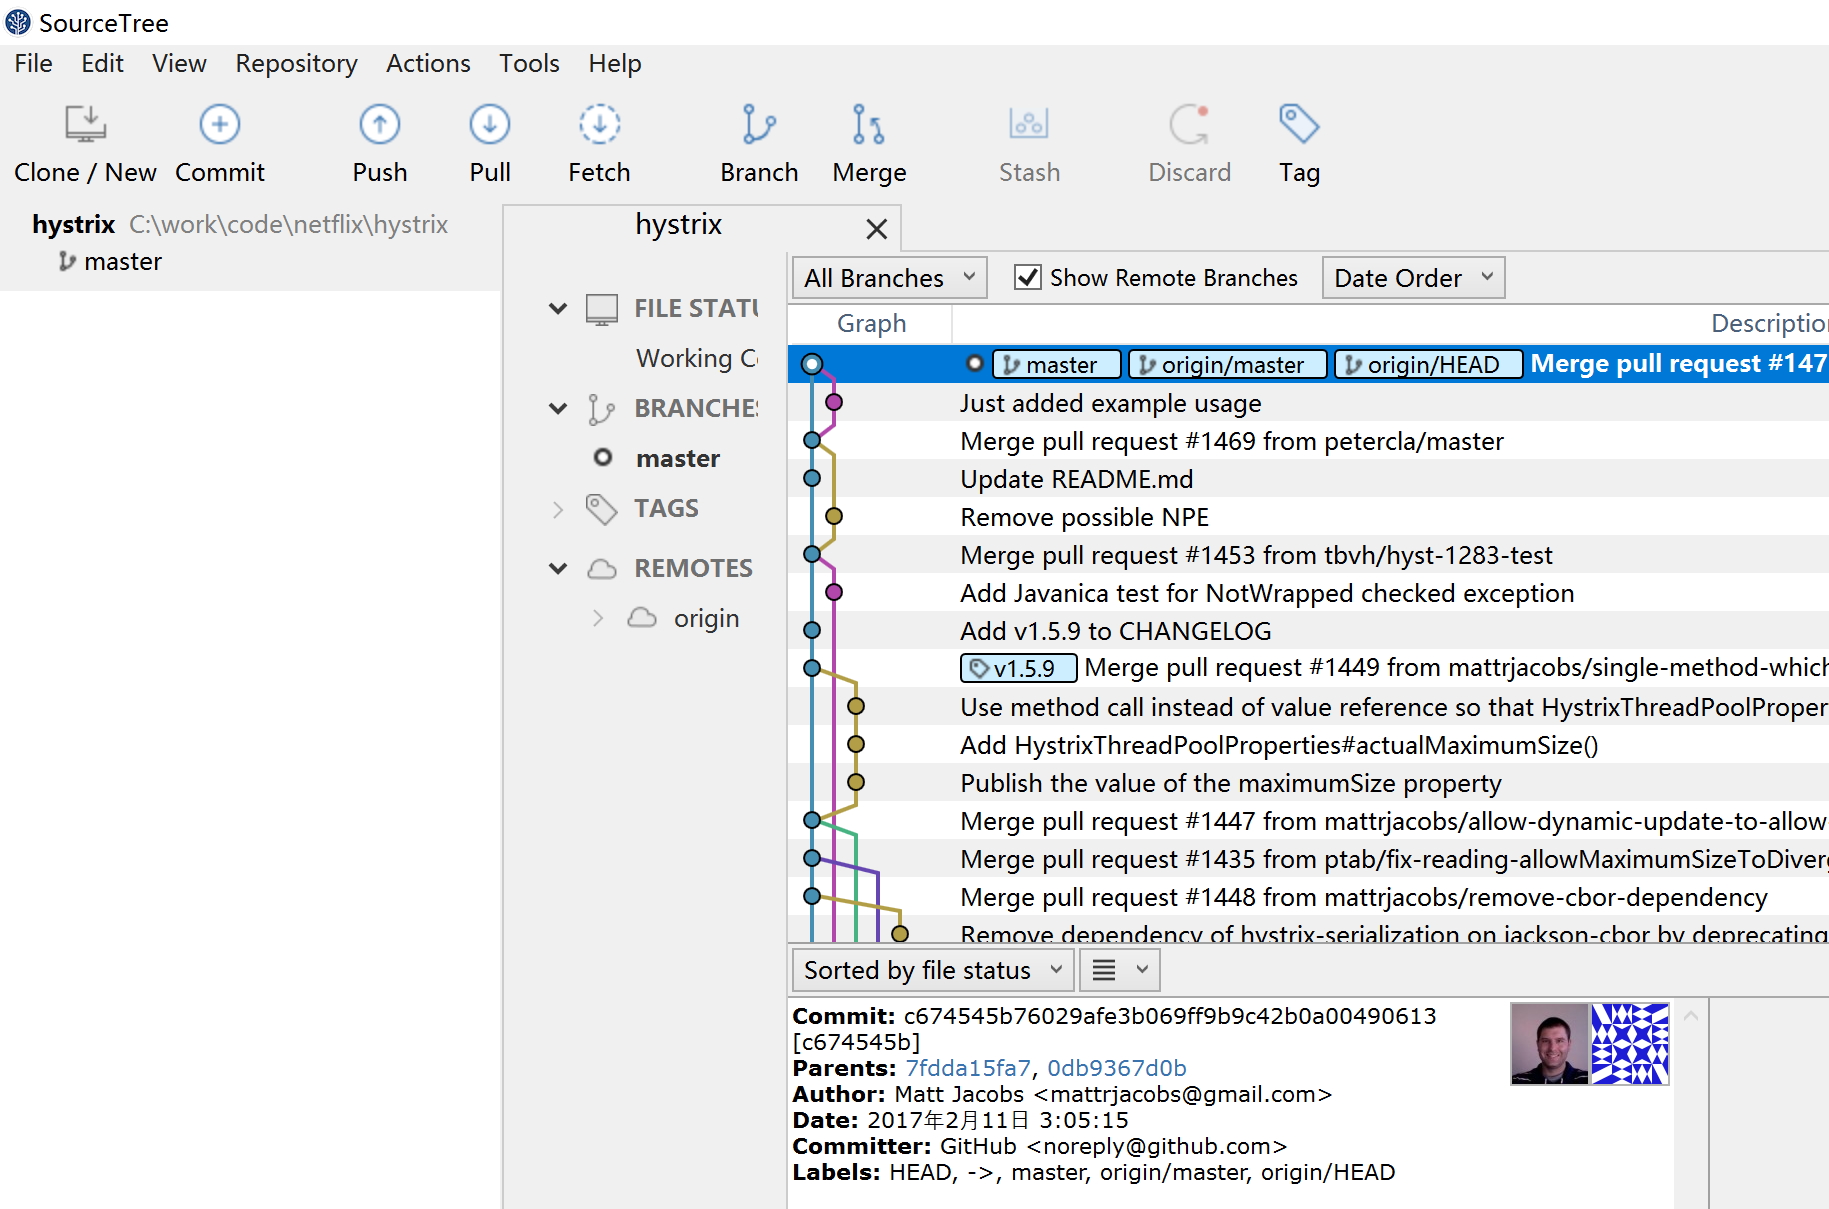The width and height of the screenshot is (1829, 1209).
Task: Click the Pull toolbar icon
Action: 489,125
